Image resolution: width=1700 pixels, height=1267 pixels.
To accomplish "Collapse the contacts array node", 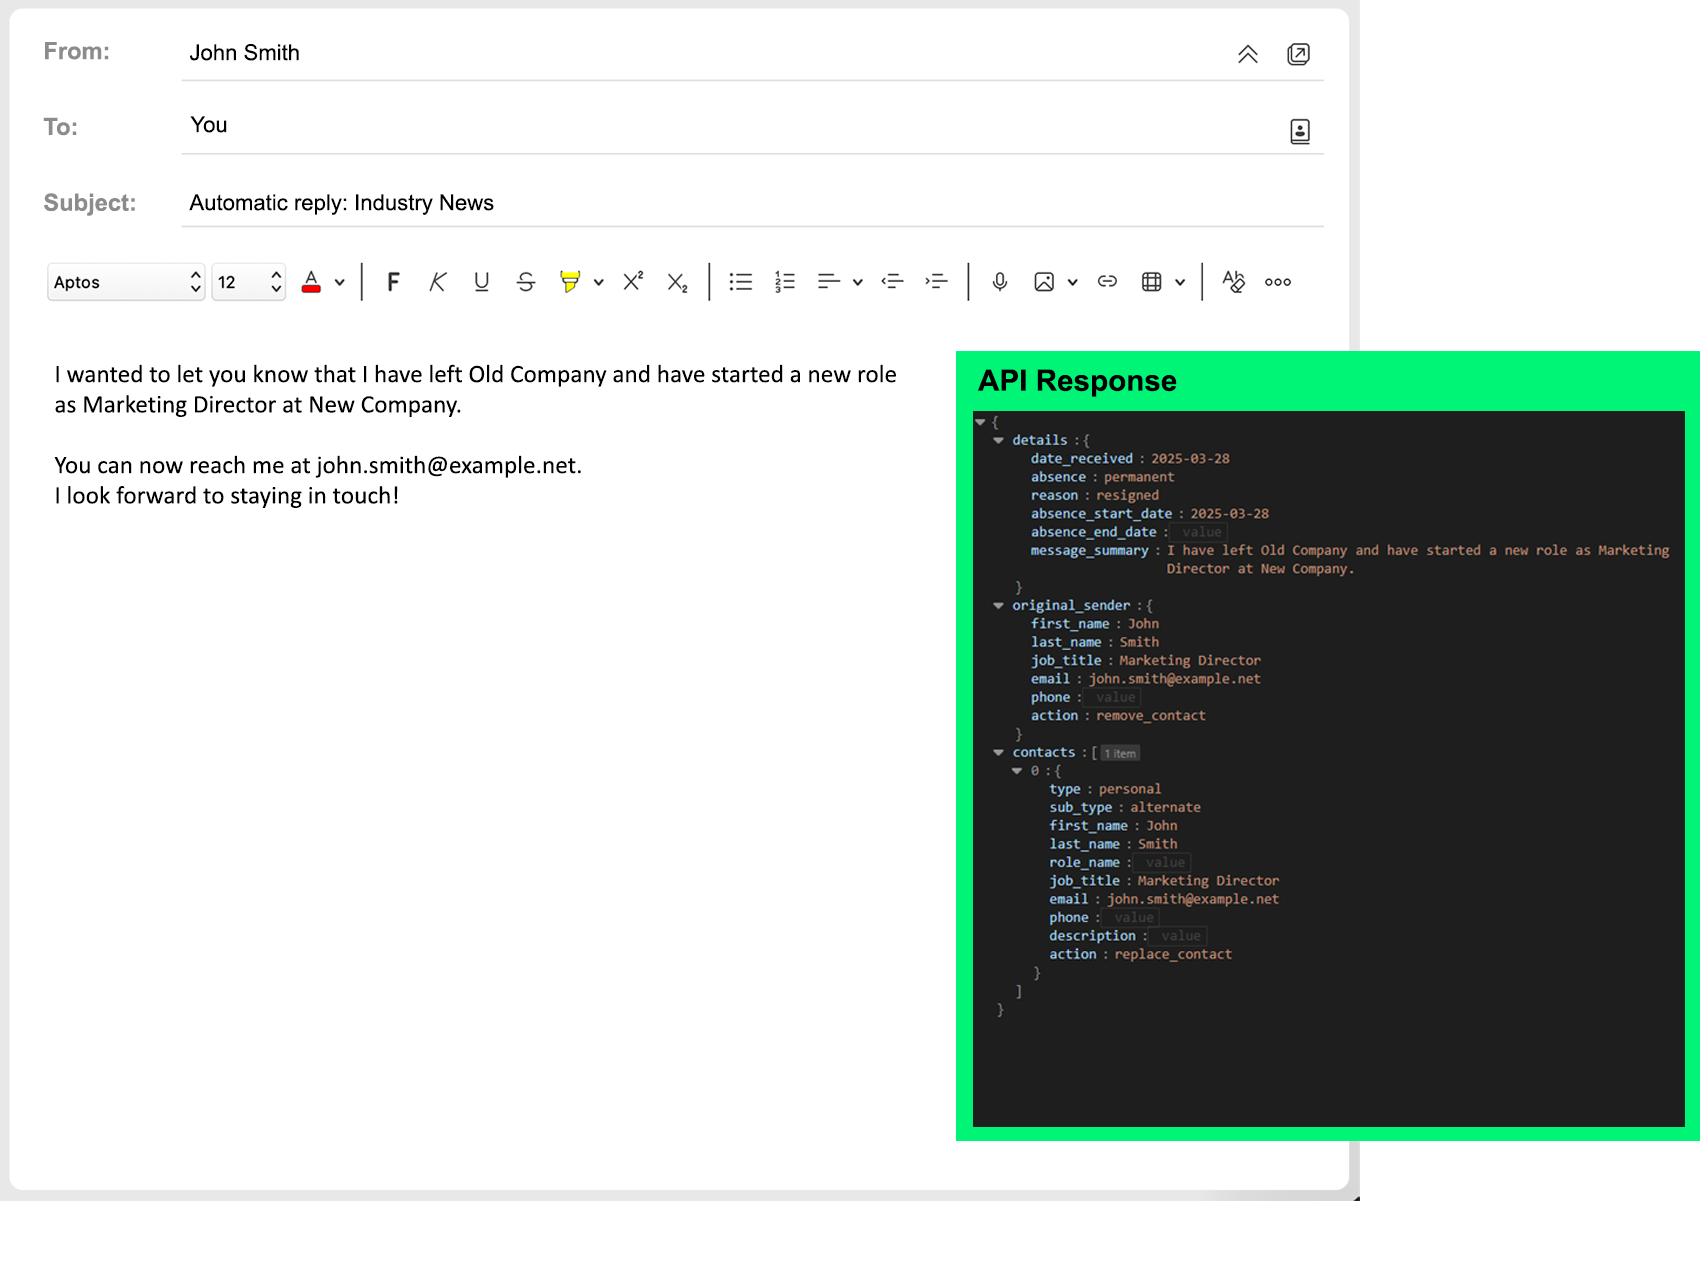I will [x=998, y=753].
